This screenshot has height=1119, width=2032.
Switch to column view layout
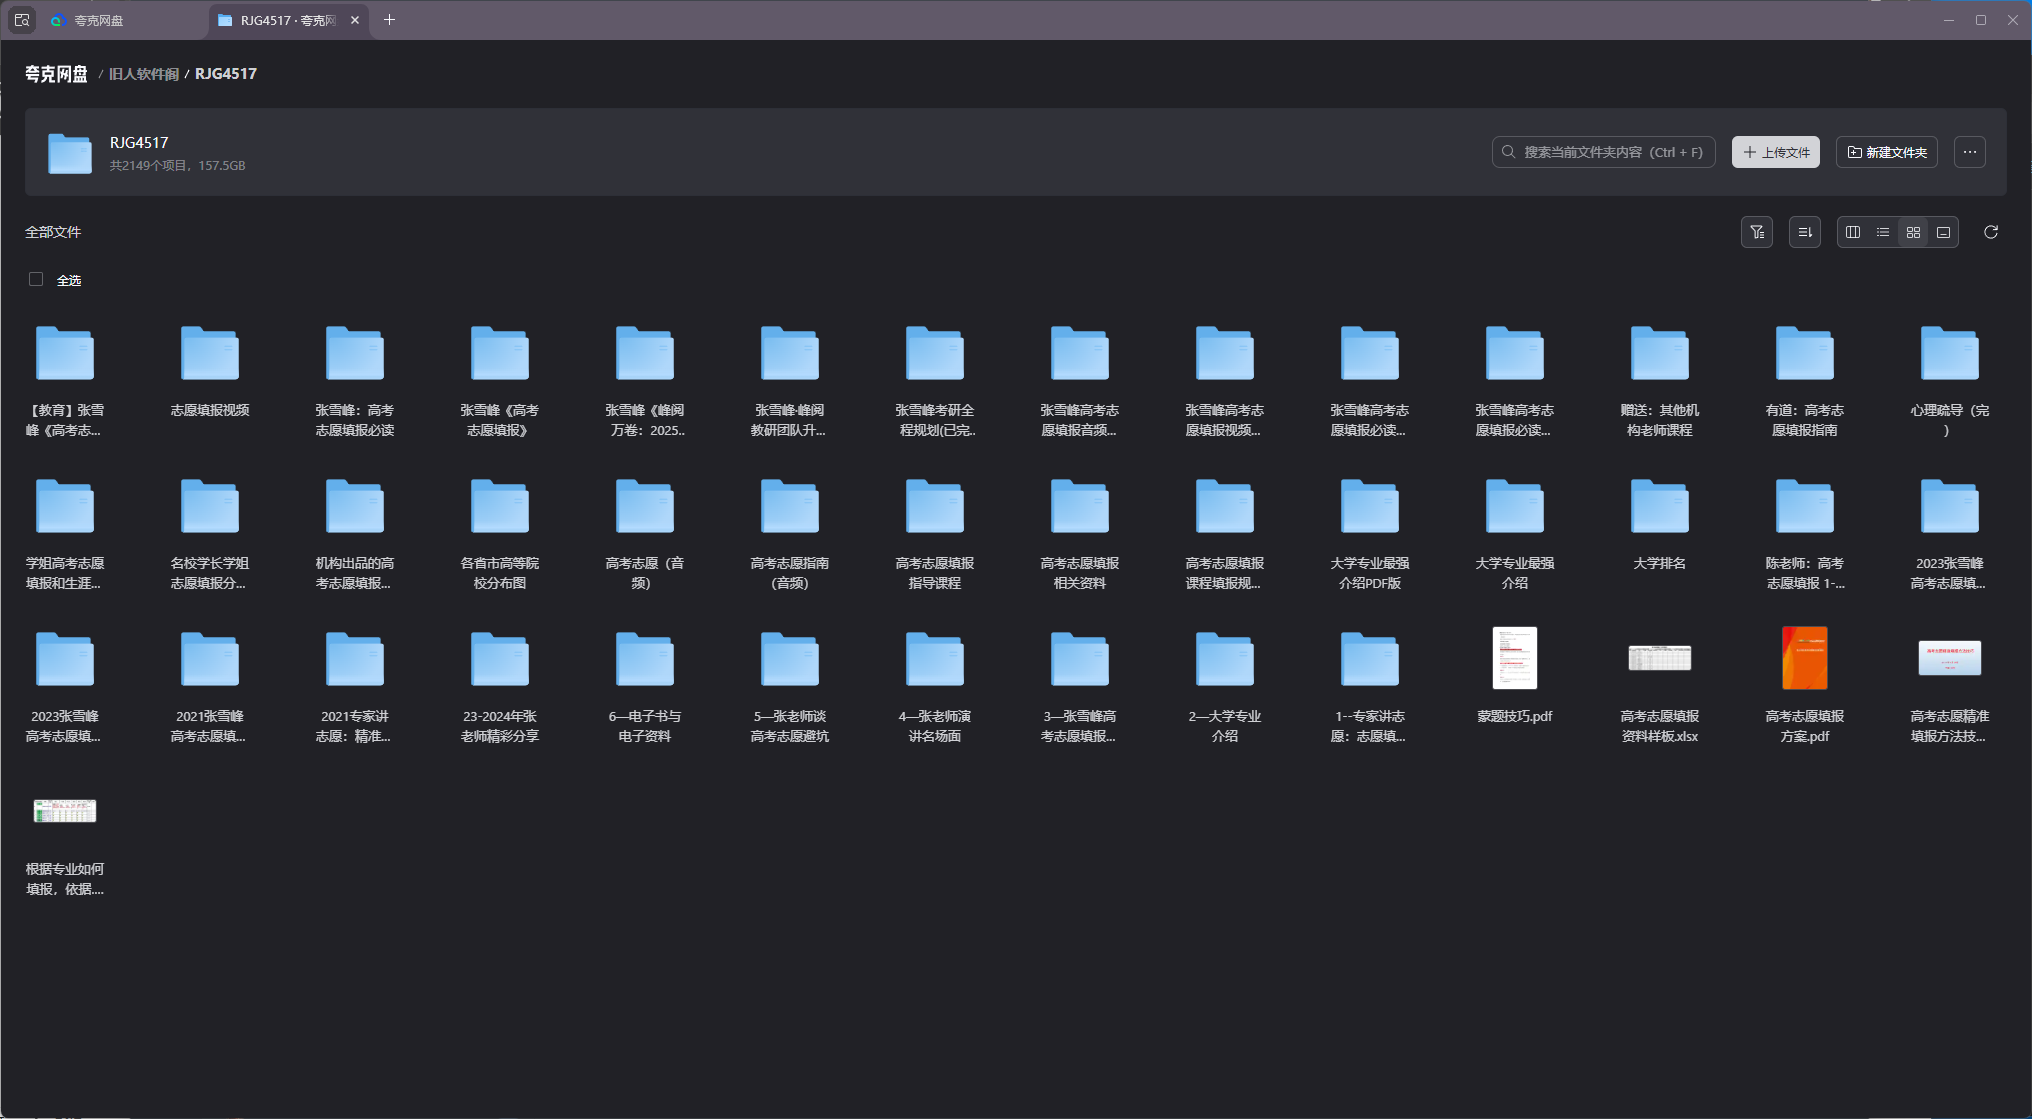click(1853, 232)
